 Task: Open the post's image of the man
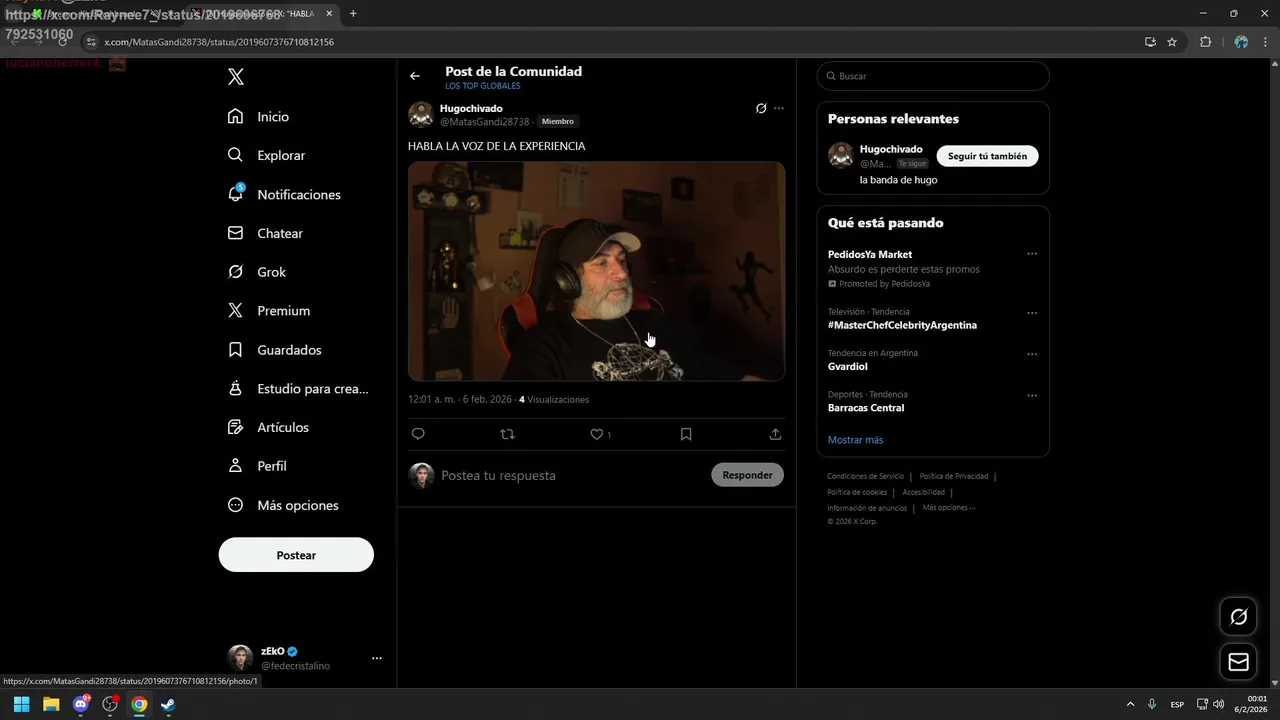(596, 271)
